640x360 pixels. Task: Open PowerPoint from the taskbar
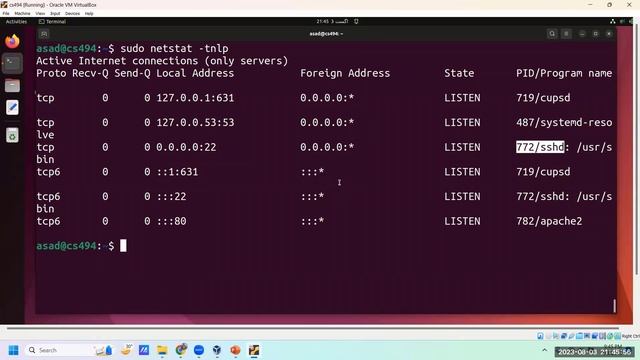pyautogui.click(x=235, y=350)
